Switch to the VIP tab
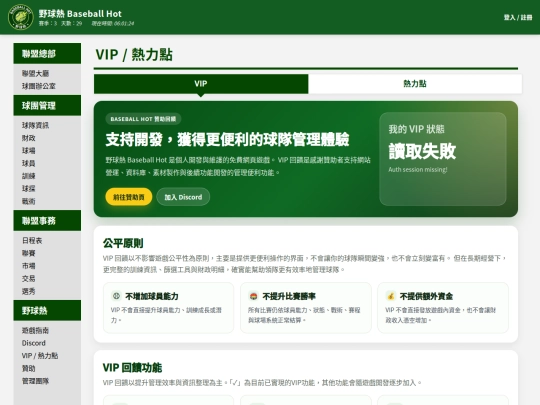Viewport: 540px width, 405px height. pos(201,84)
